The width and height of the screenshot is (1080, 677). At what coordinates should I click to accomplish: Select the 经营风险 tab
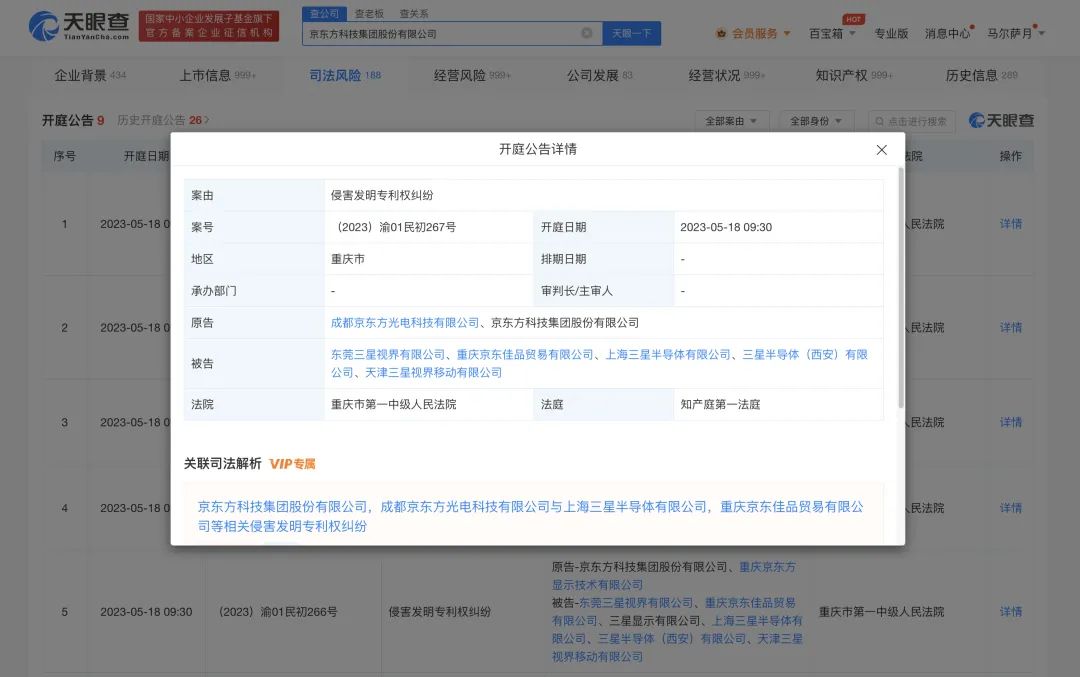(472, 75)
